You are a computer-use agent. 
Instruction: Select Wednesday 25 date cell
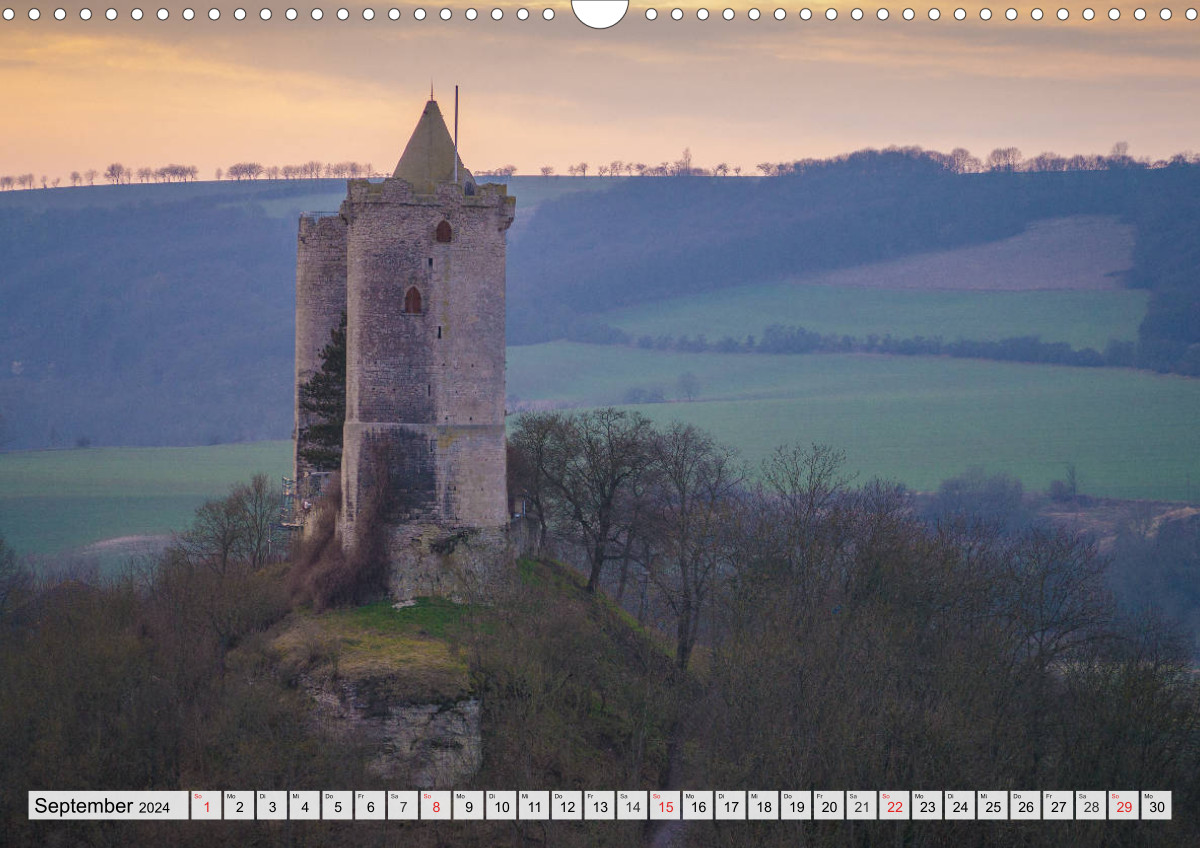click(992, 806)
